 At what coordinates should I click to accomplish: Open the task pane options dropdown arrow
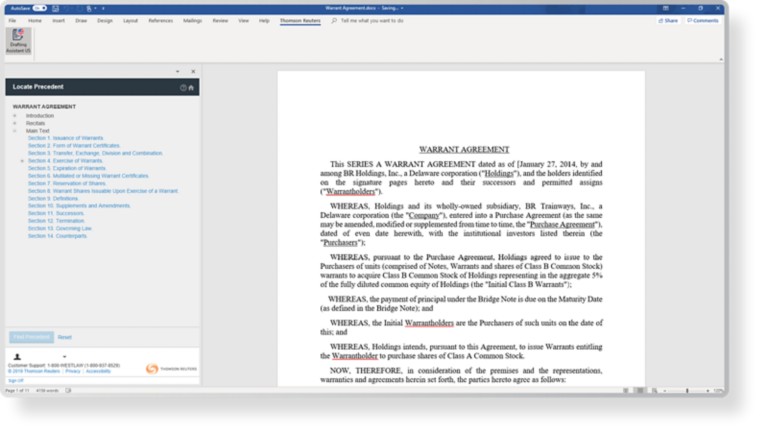pos(177,72)
